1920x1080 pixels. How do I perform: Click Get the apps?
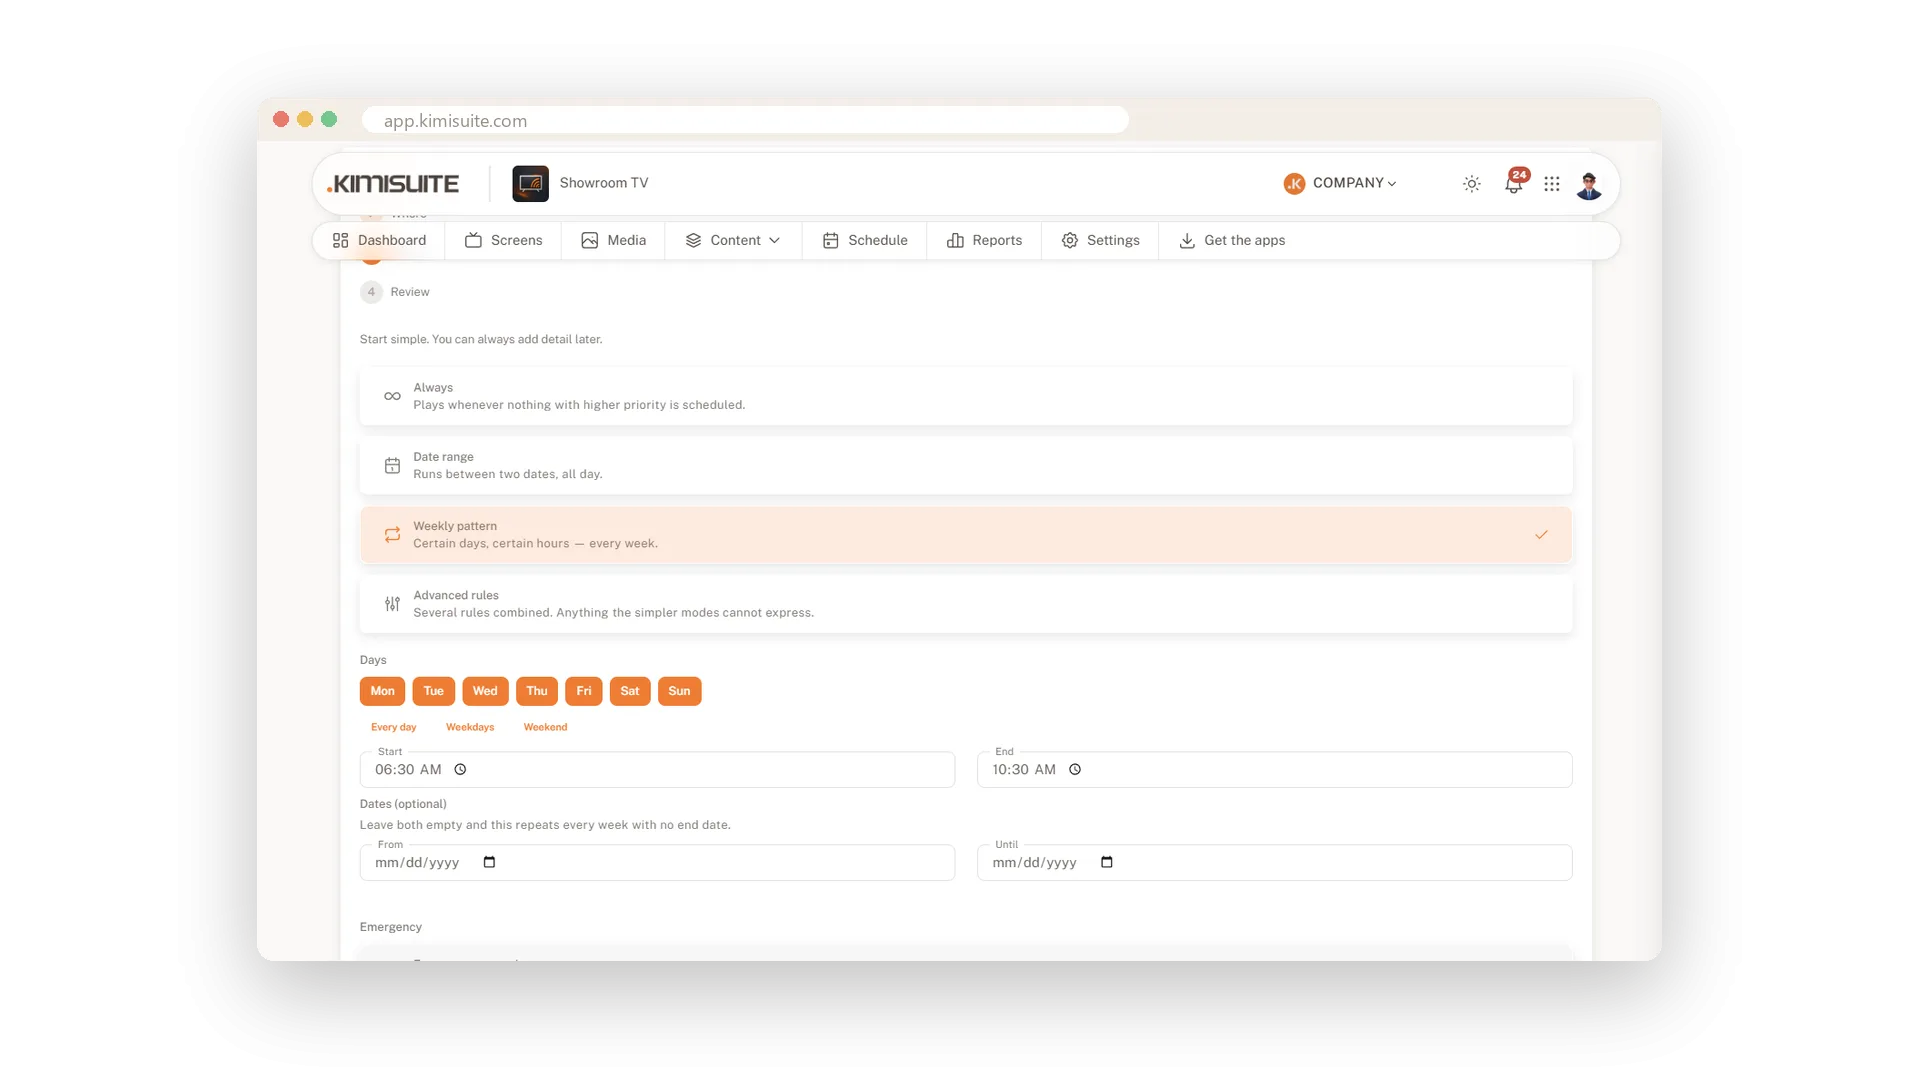[1232, 240]
